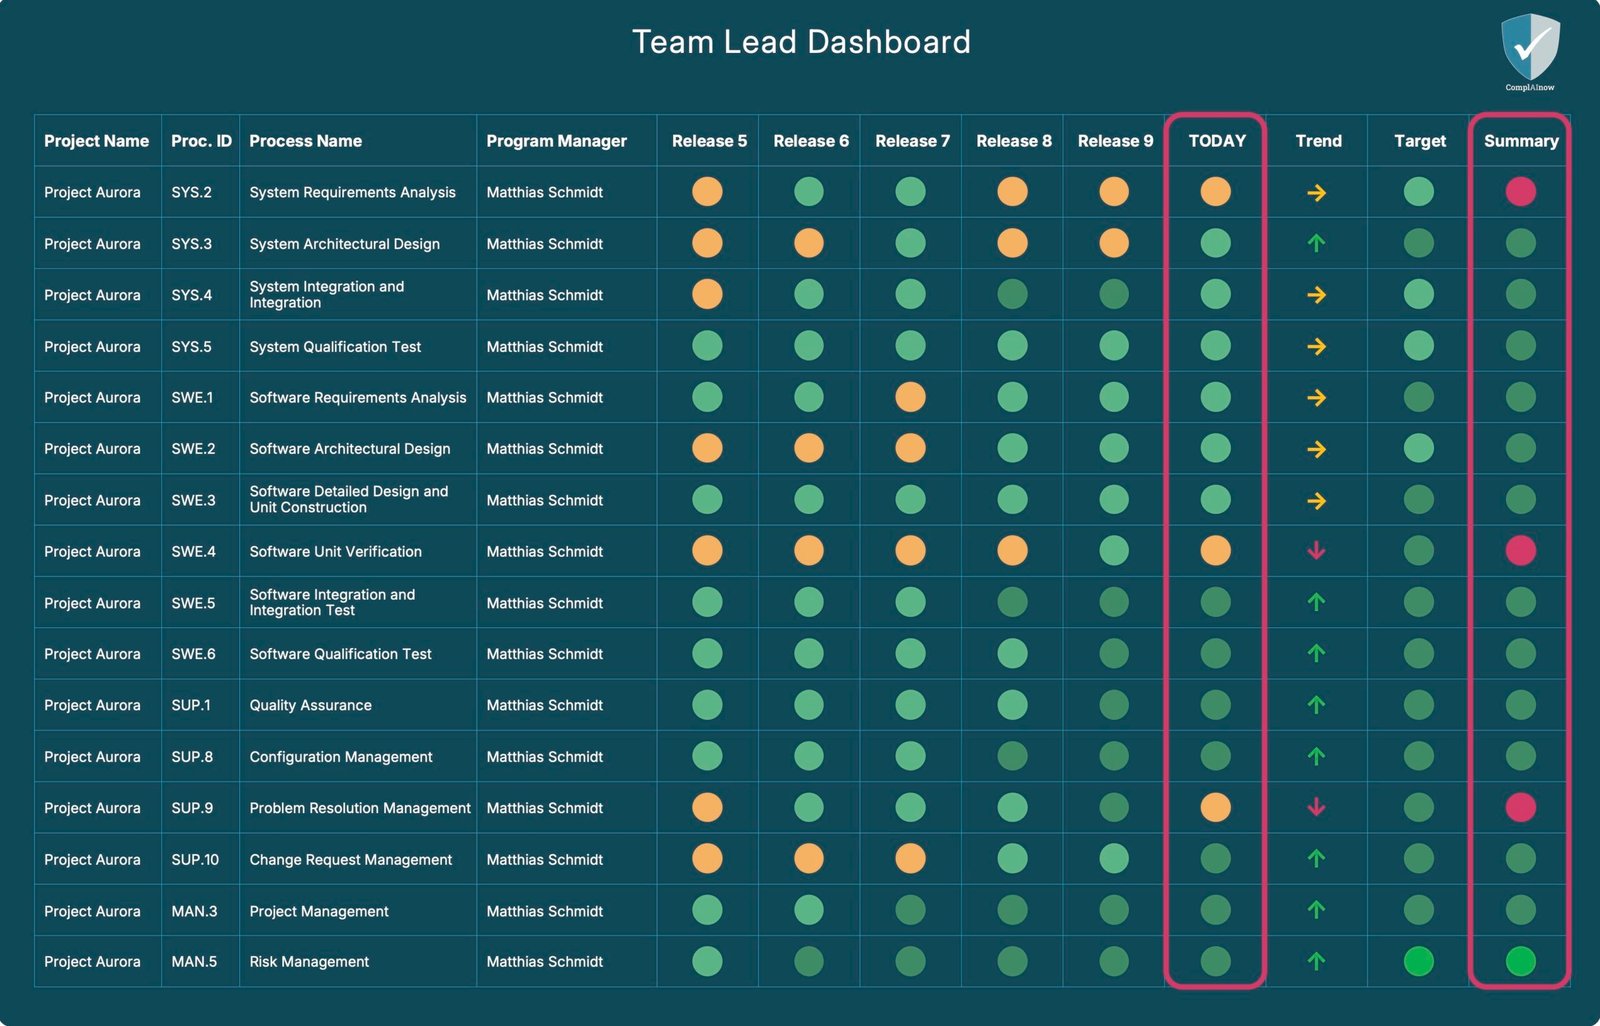Click the SUP.9 red downward trend arrow
Image resolution: width=1600 pixels, height=1026 pixels.
pos(1317,807)
